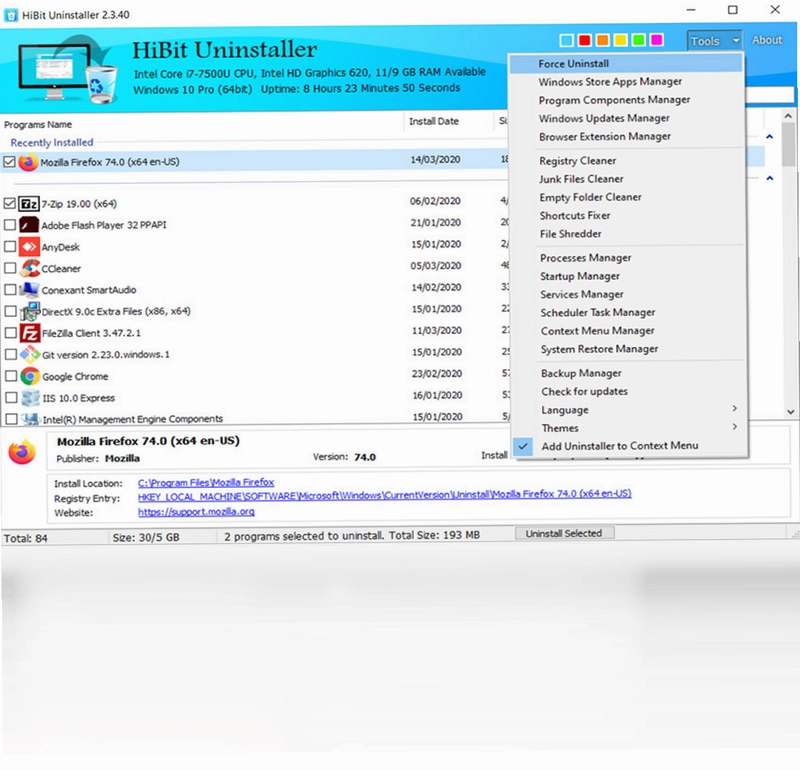This screenshot has width=800, height=771.
Task: Select Force Uninstall from the Tools menu
Action: 626,64
